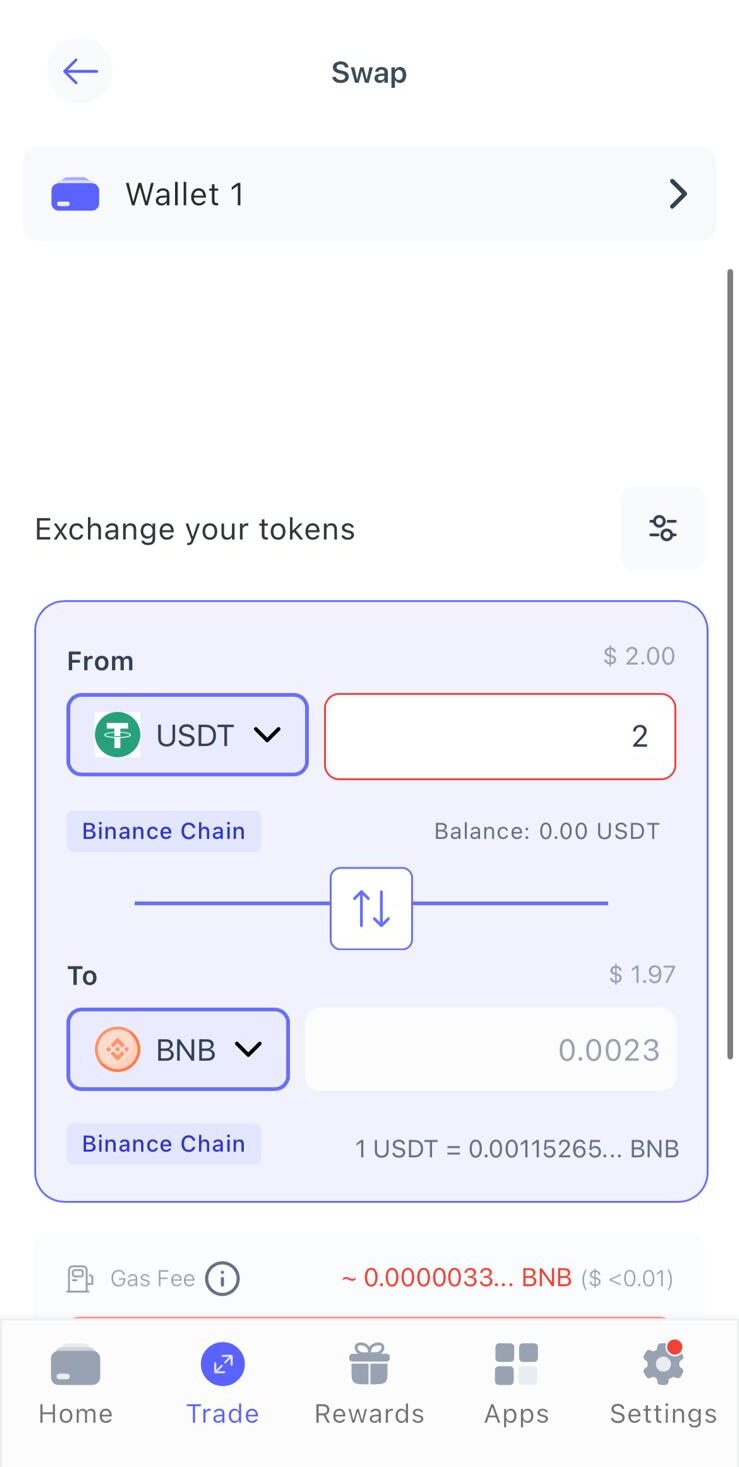Click the To amount field showing 0.0023
This screenshot has height=1467, width=739.
[x=490, y=1049]
